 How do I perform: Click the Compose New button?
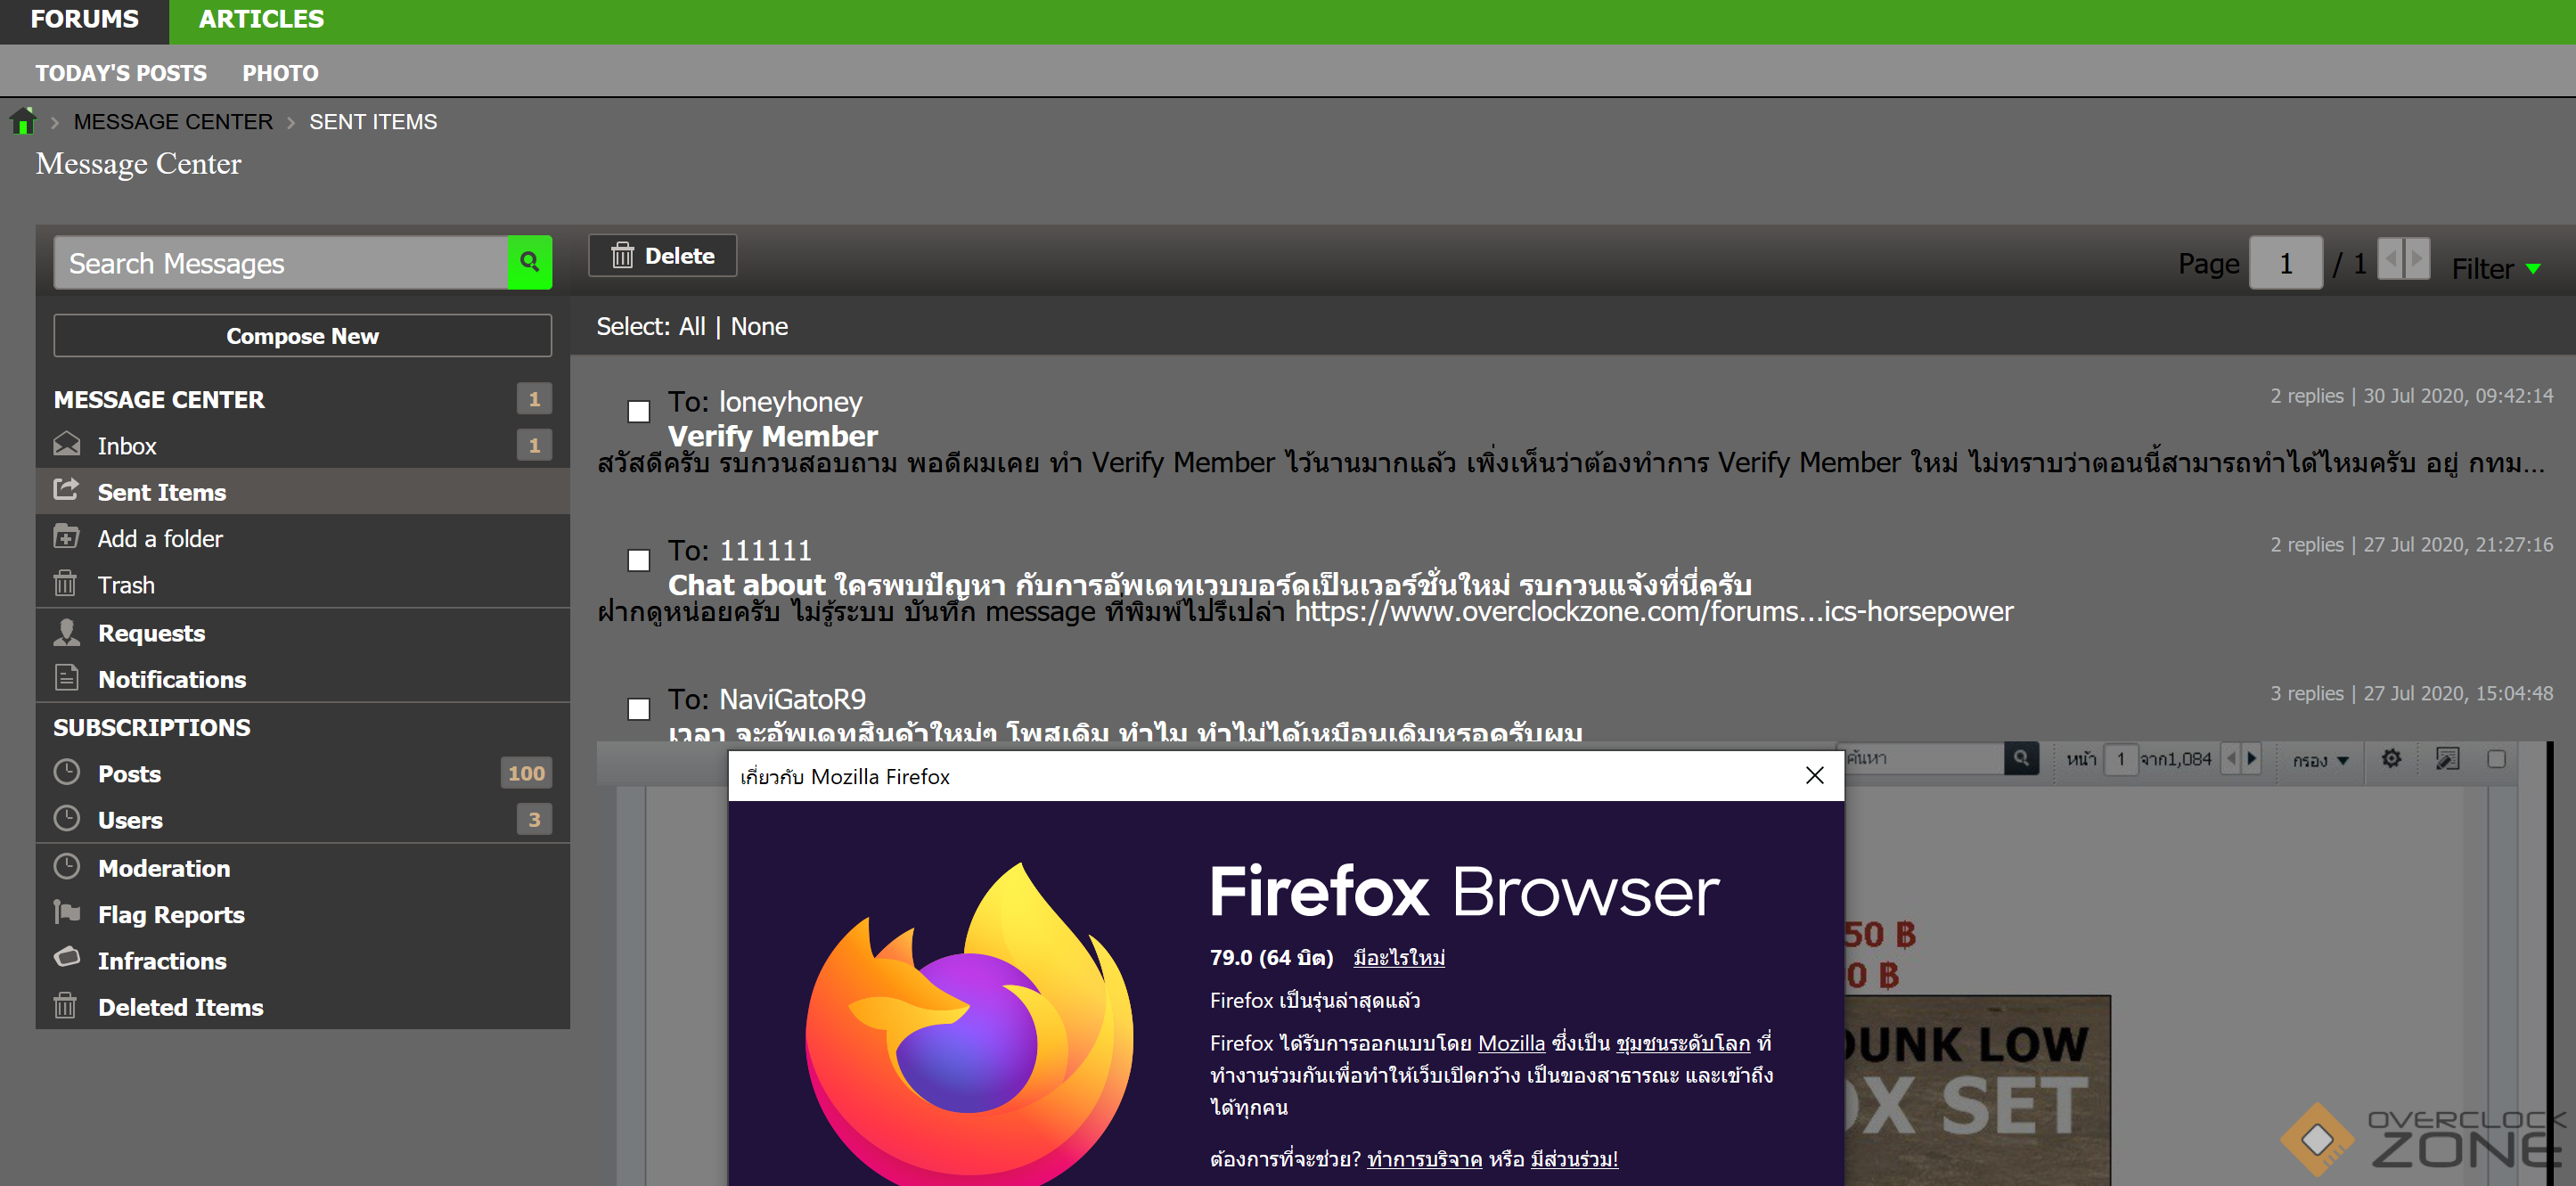(x=302, y=335)
